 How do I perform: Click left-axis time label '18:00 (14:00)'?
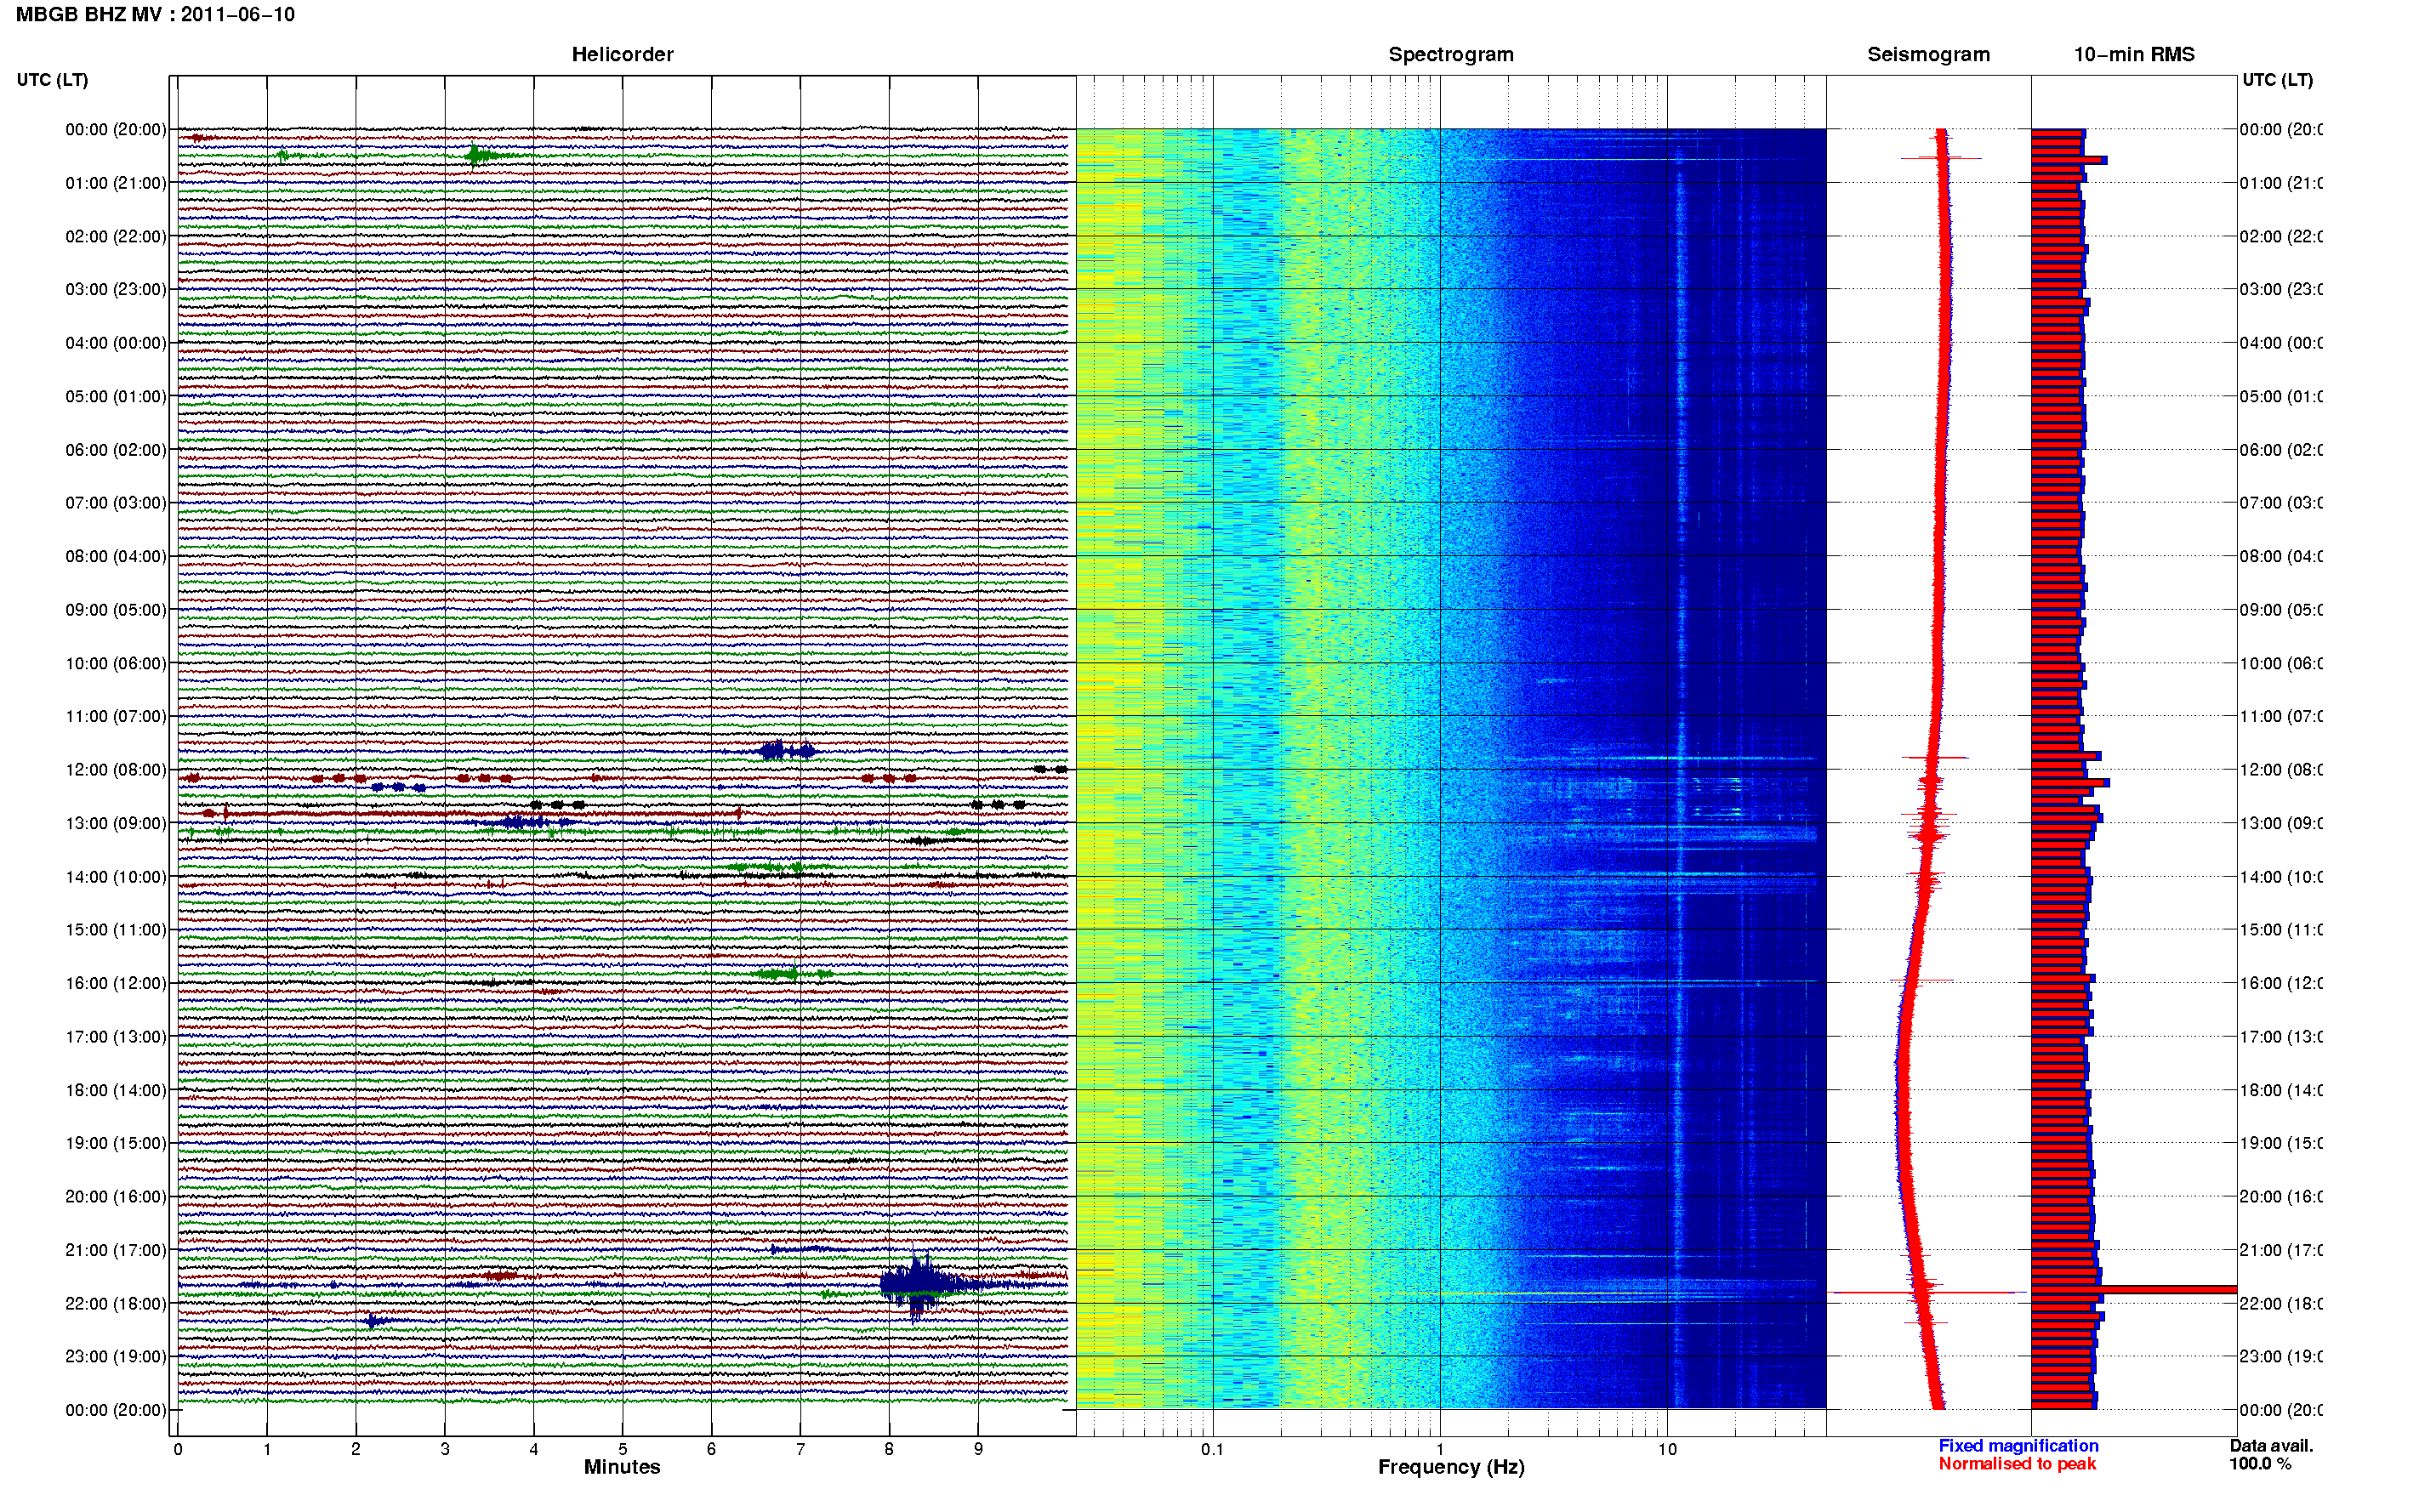pos(116,1090)
